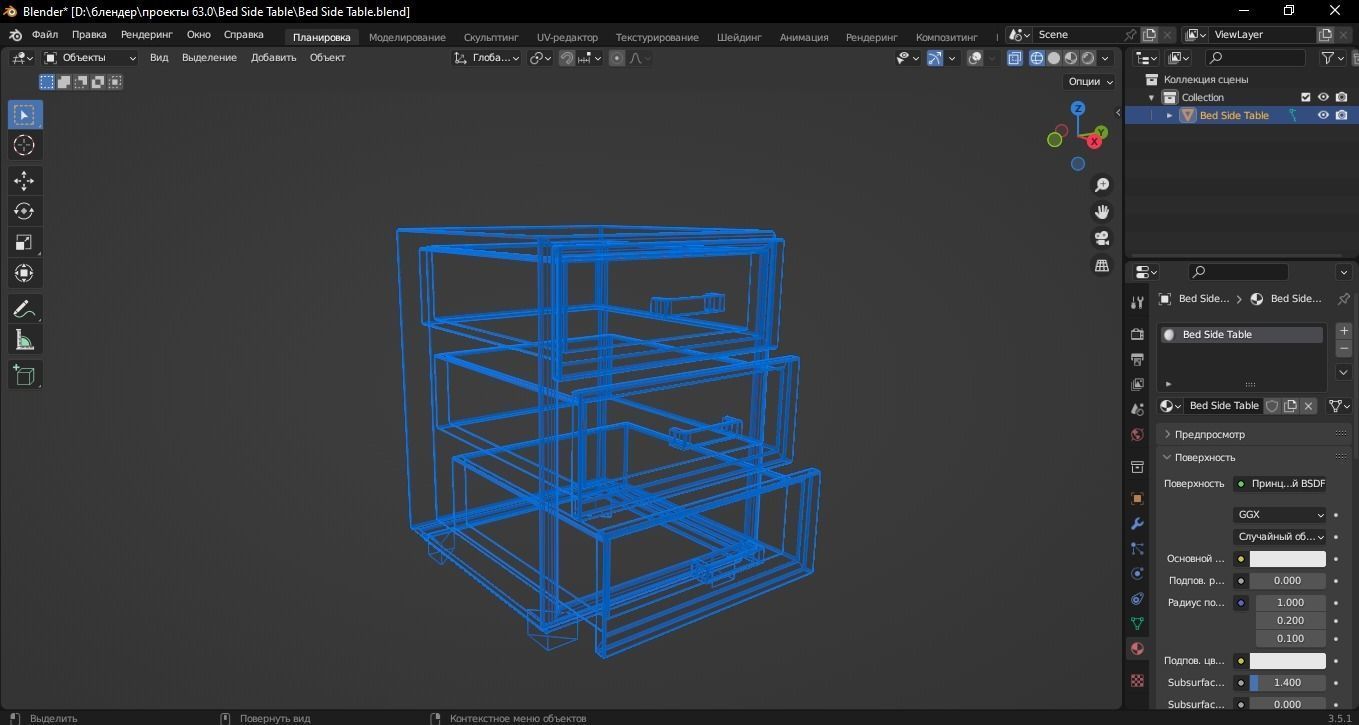Choose the Rotate tool
This screenshot has width=1359, height=725.
[x=24, y=212]
